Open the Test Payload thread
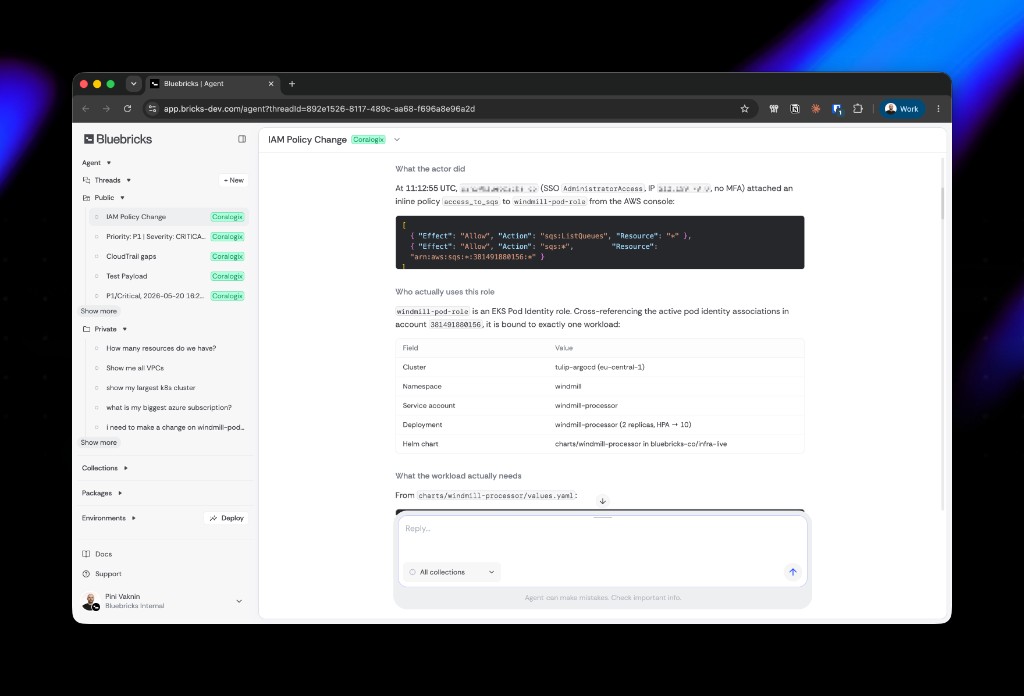Image resolution: width=1024 pixels, height=696 pixels. coord(167,276)
